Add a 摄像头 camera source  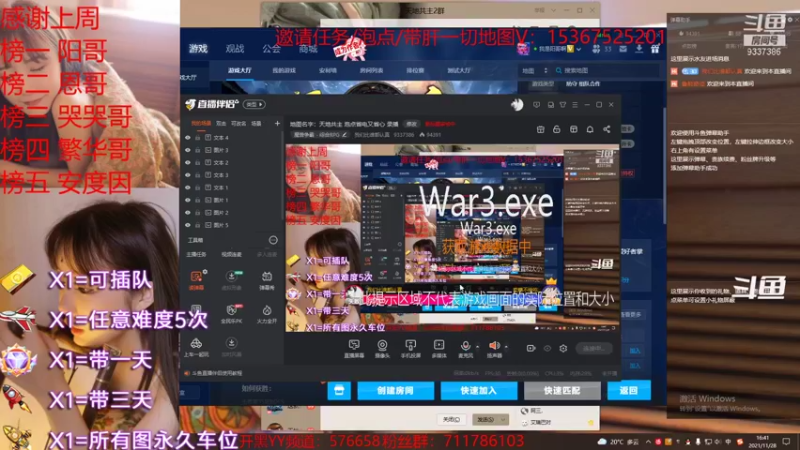click(x=382, y=348)
